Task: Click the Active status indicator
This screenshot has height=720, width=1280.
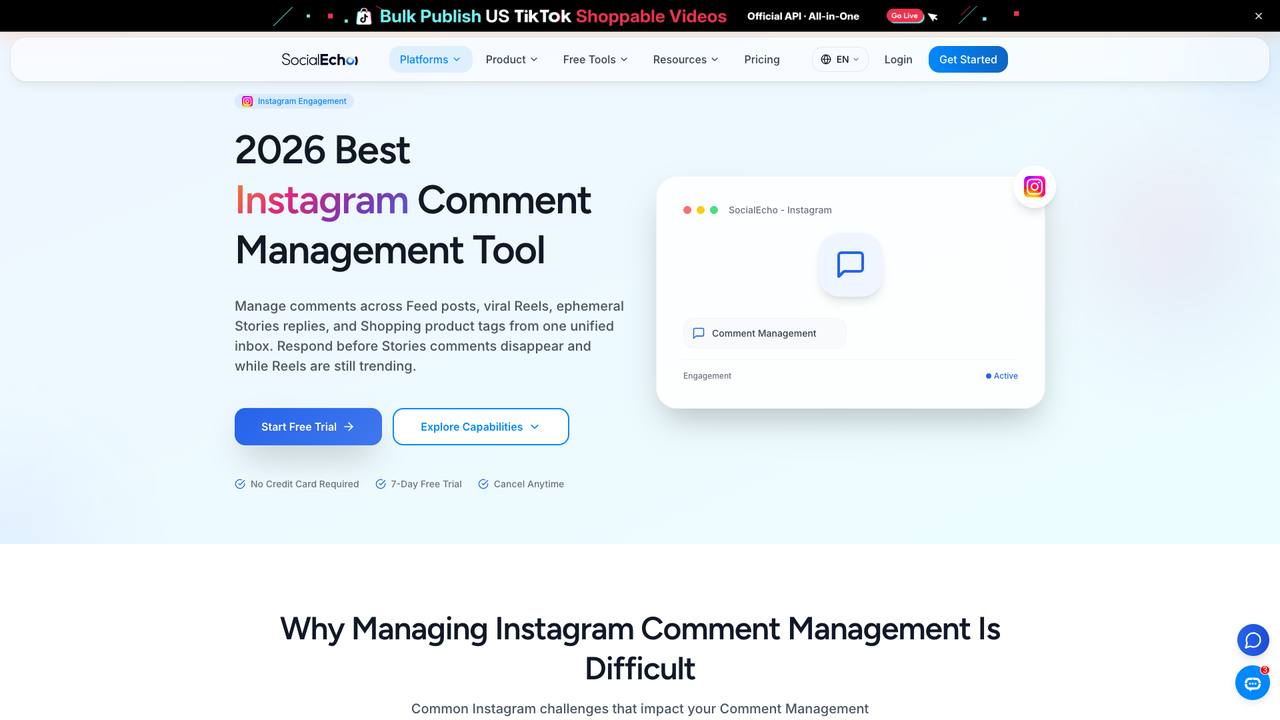Action: 1002,376
